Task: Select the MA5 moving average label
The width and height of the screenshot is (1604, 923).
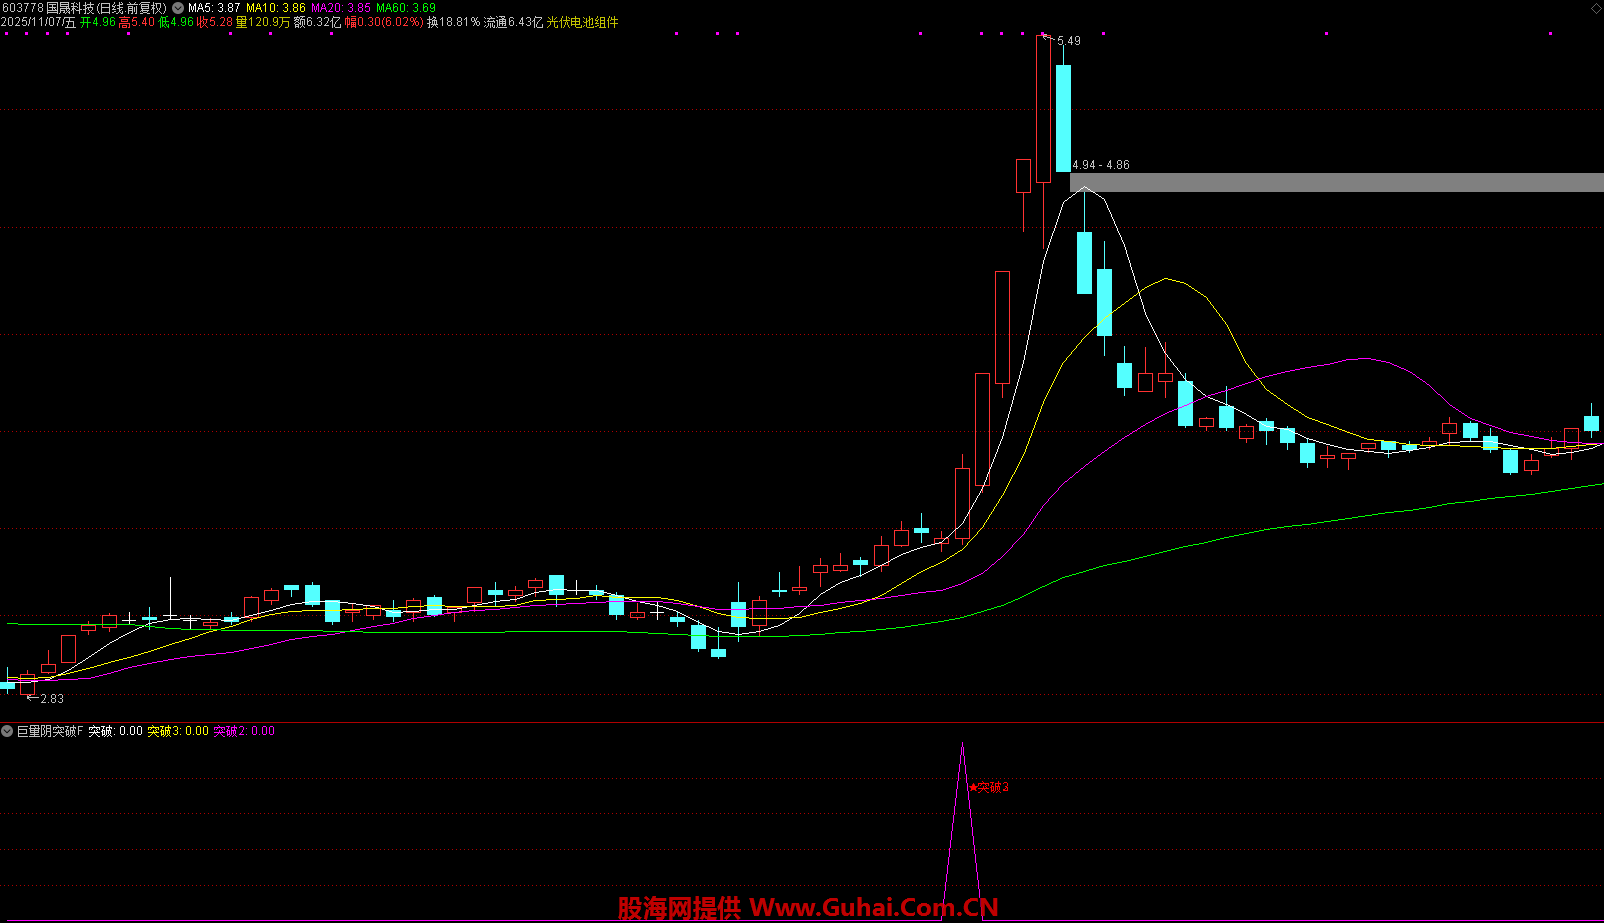Action: (x=214, y=7)
